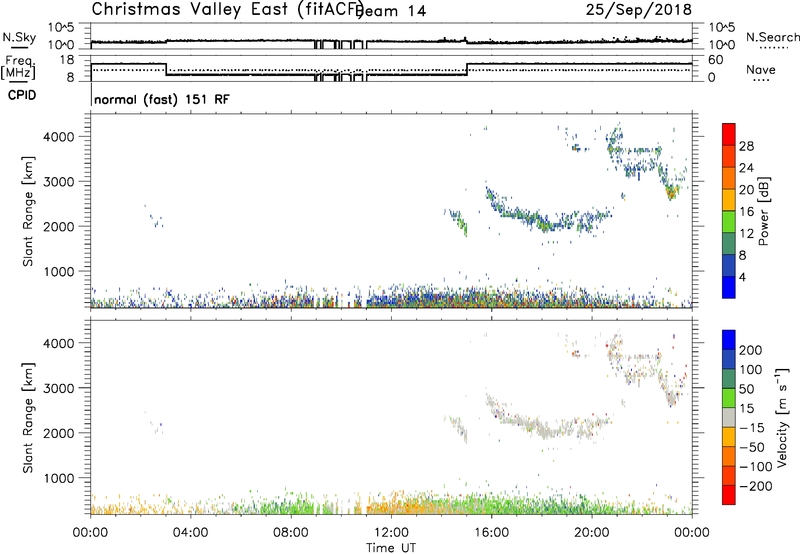The height and width of the screenshot is (554, 800).
Task: Select the teal 50–100 Velocity colorbar segment
Action: (x=729, y=379)
